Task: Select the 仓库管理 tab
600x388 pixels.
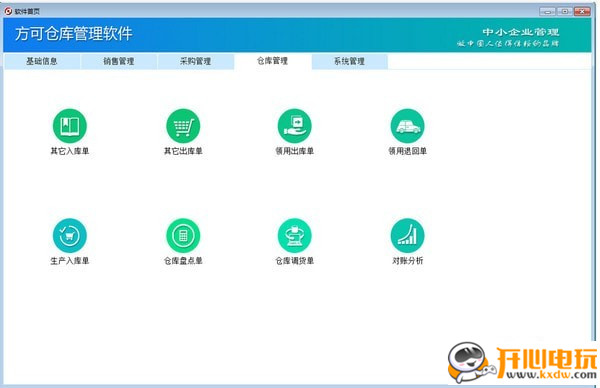Action: point(272,61)
